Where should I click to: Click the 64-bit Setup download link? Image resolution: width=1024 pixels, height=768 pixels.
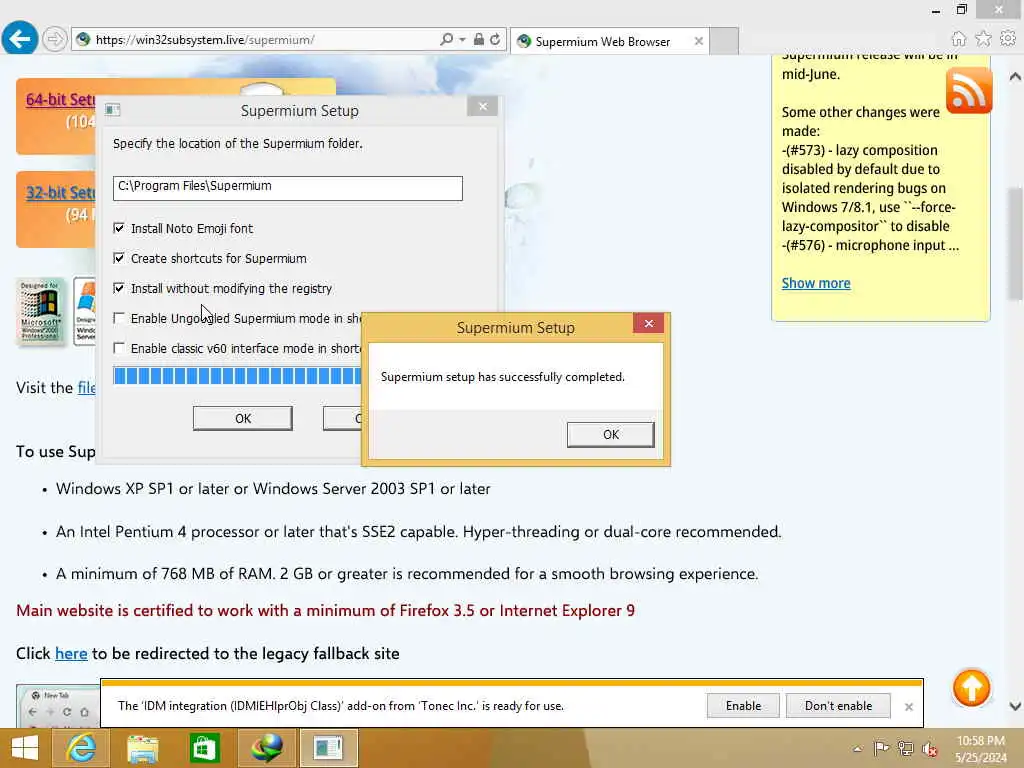60,100
